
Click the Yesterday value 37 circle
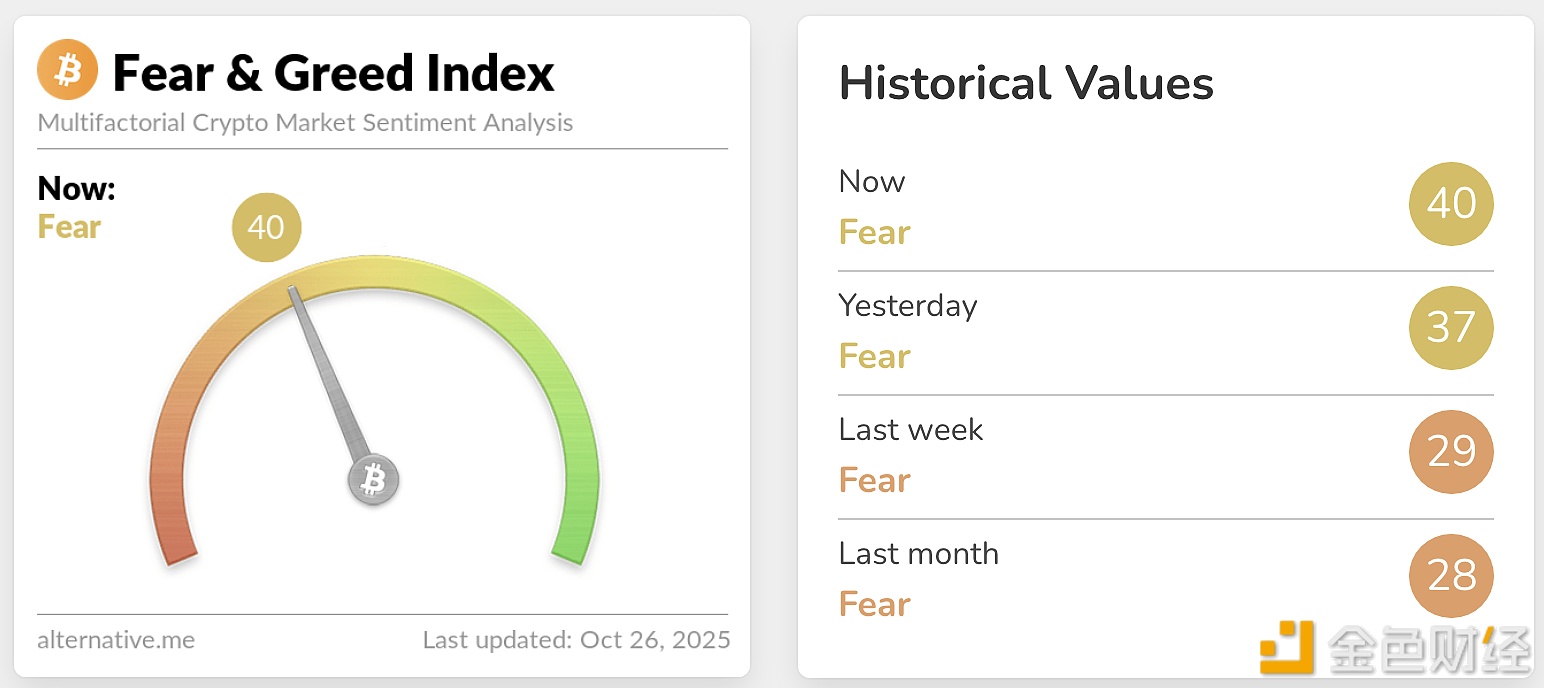(1450, 328)
